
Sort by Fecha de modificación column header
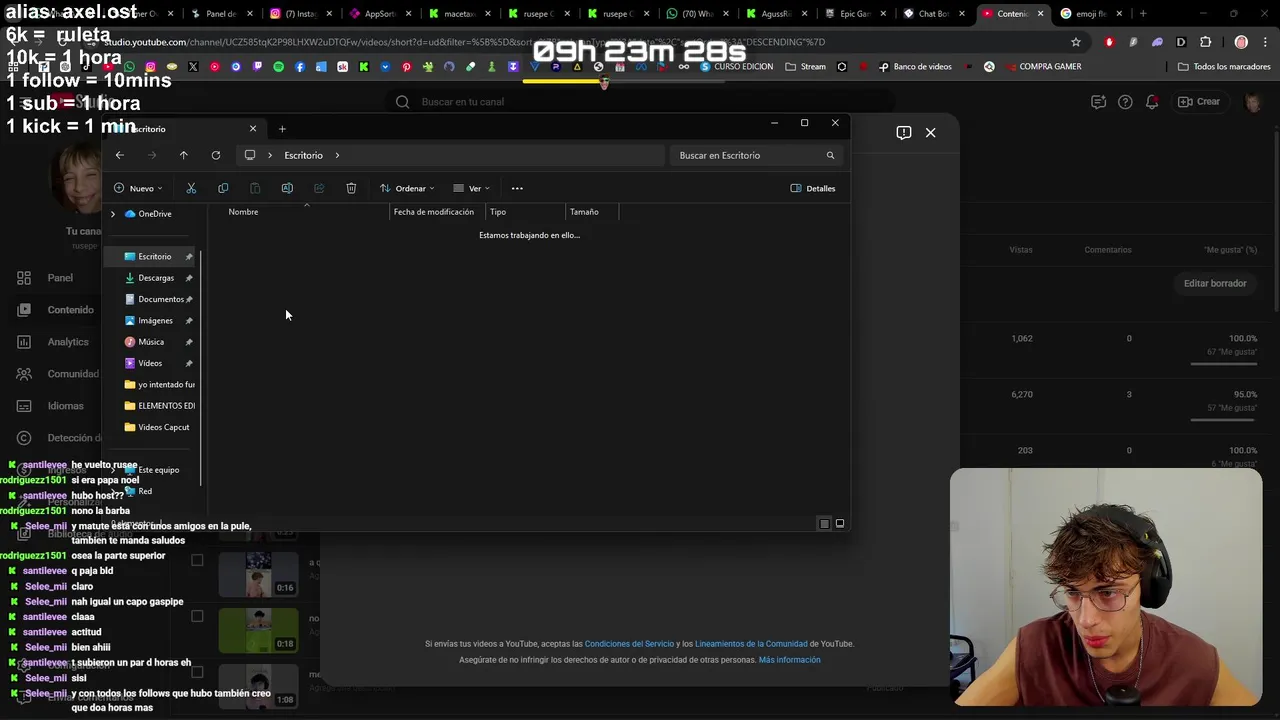click(434, 212)
